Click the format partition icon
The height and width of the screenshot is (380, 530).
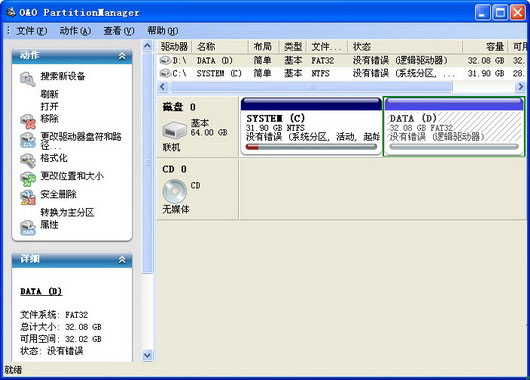(x=27, y=161)
